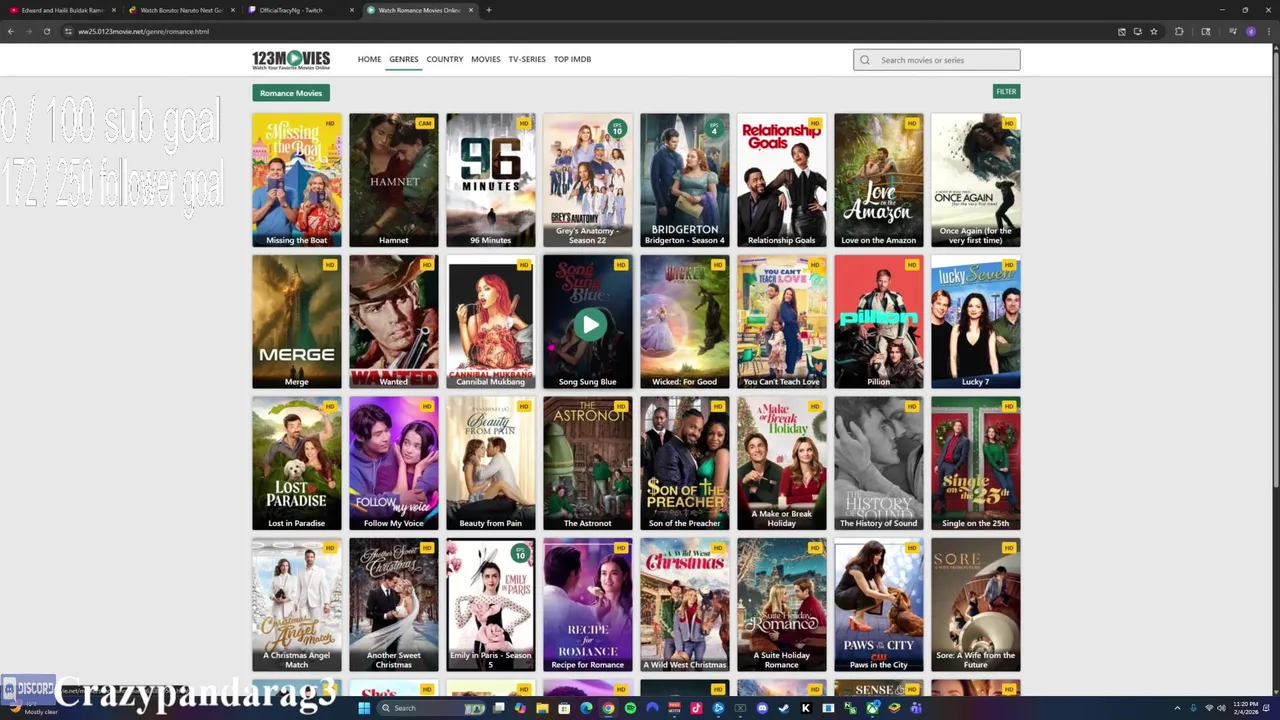This screenshot has width=1280, height=720.
Task: Open the Paws in the City poster
Action: (879, 605)
